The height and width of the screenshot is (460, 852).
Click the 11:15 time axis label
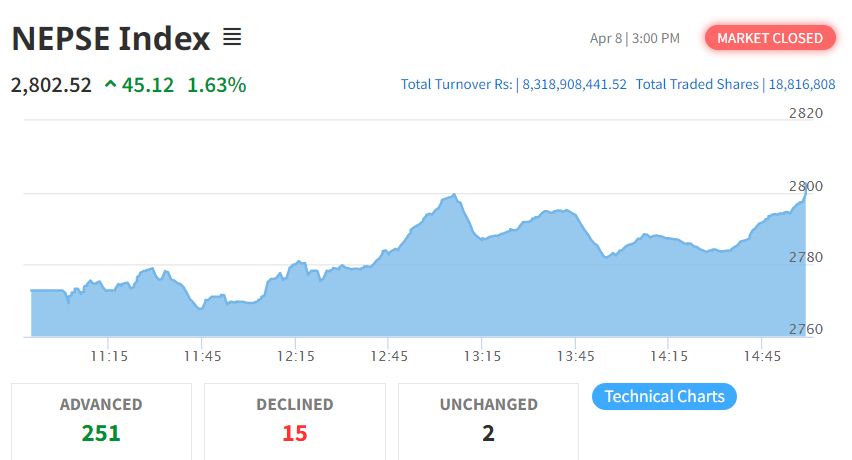109,356
